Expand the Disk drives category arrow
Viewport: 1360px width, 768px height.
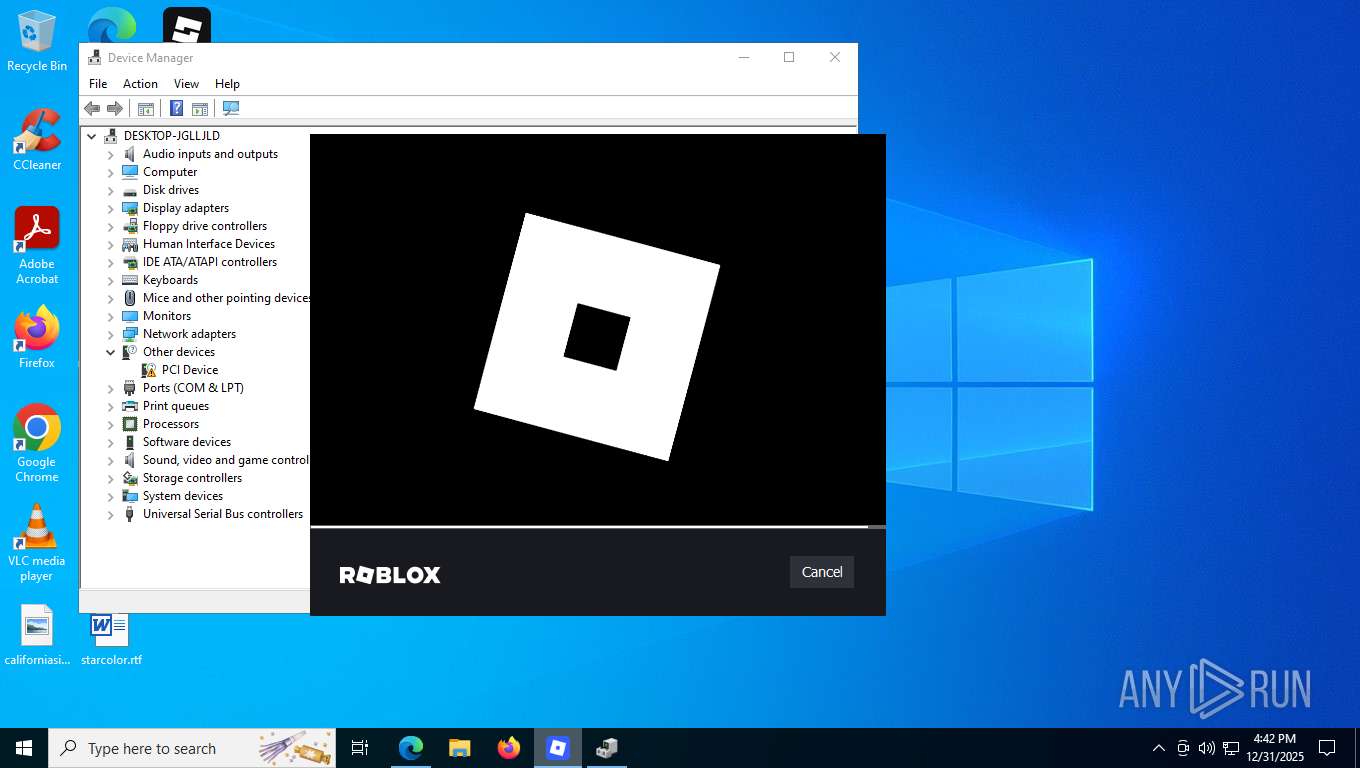[111, 190]
